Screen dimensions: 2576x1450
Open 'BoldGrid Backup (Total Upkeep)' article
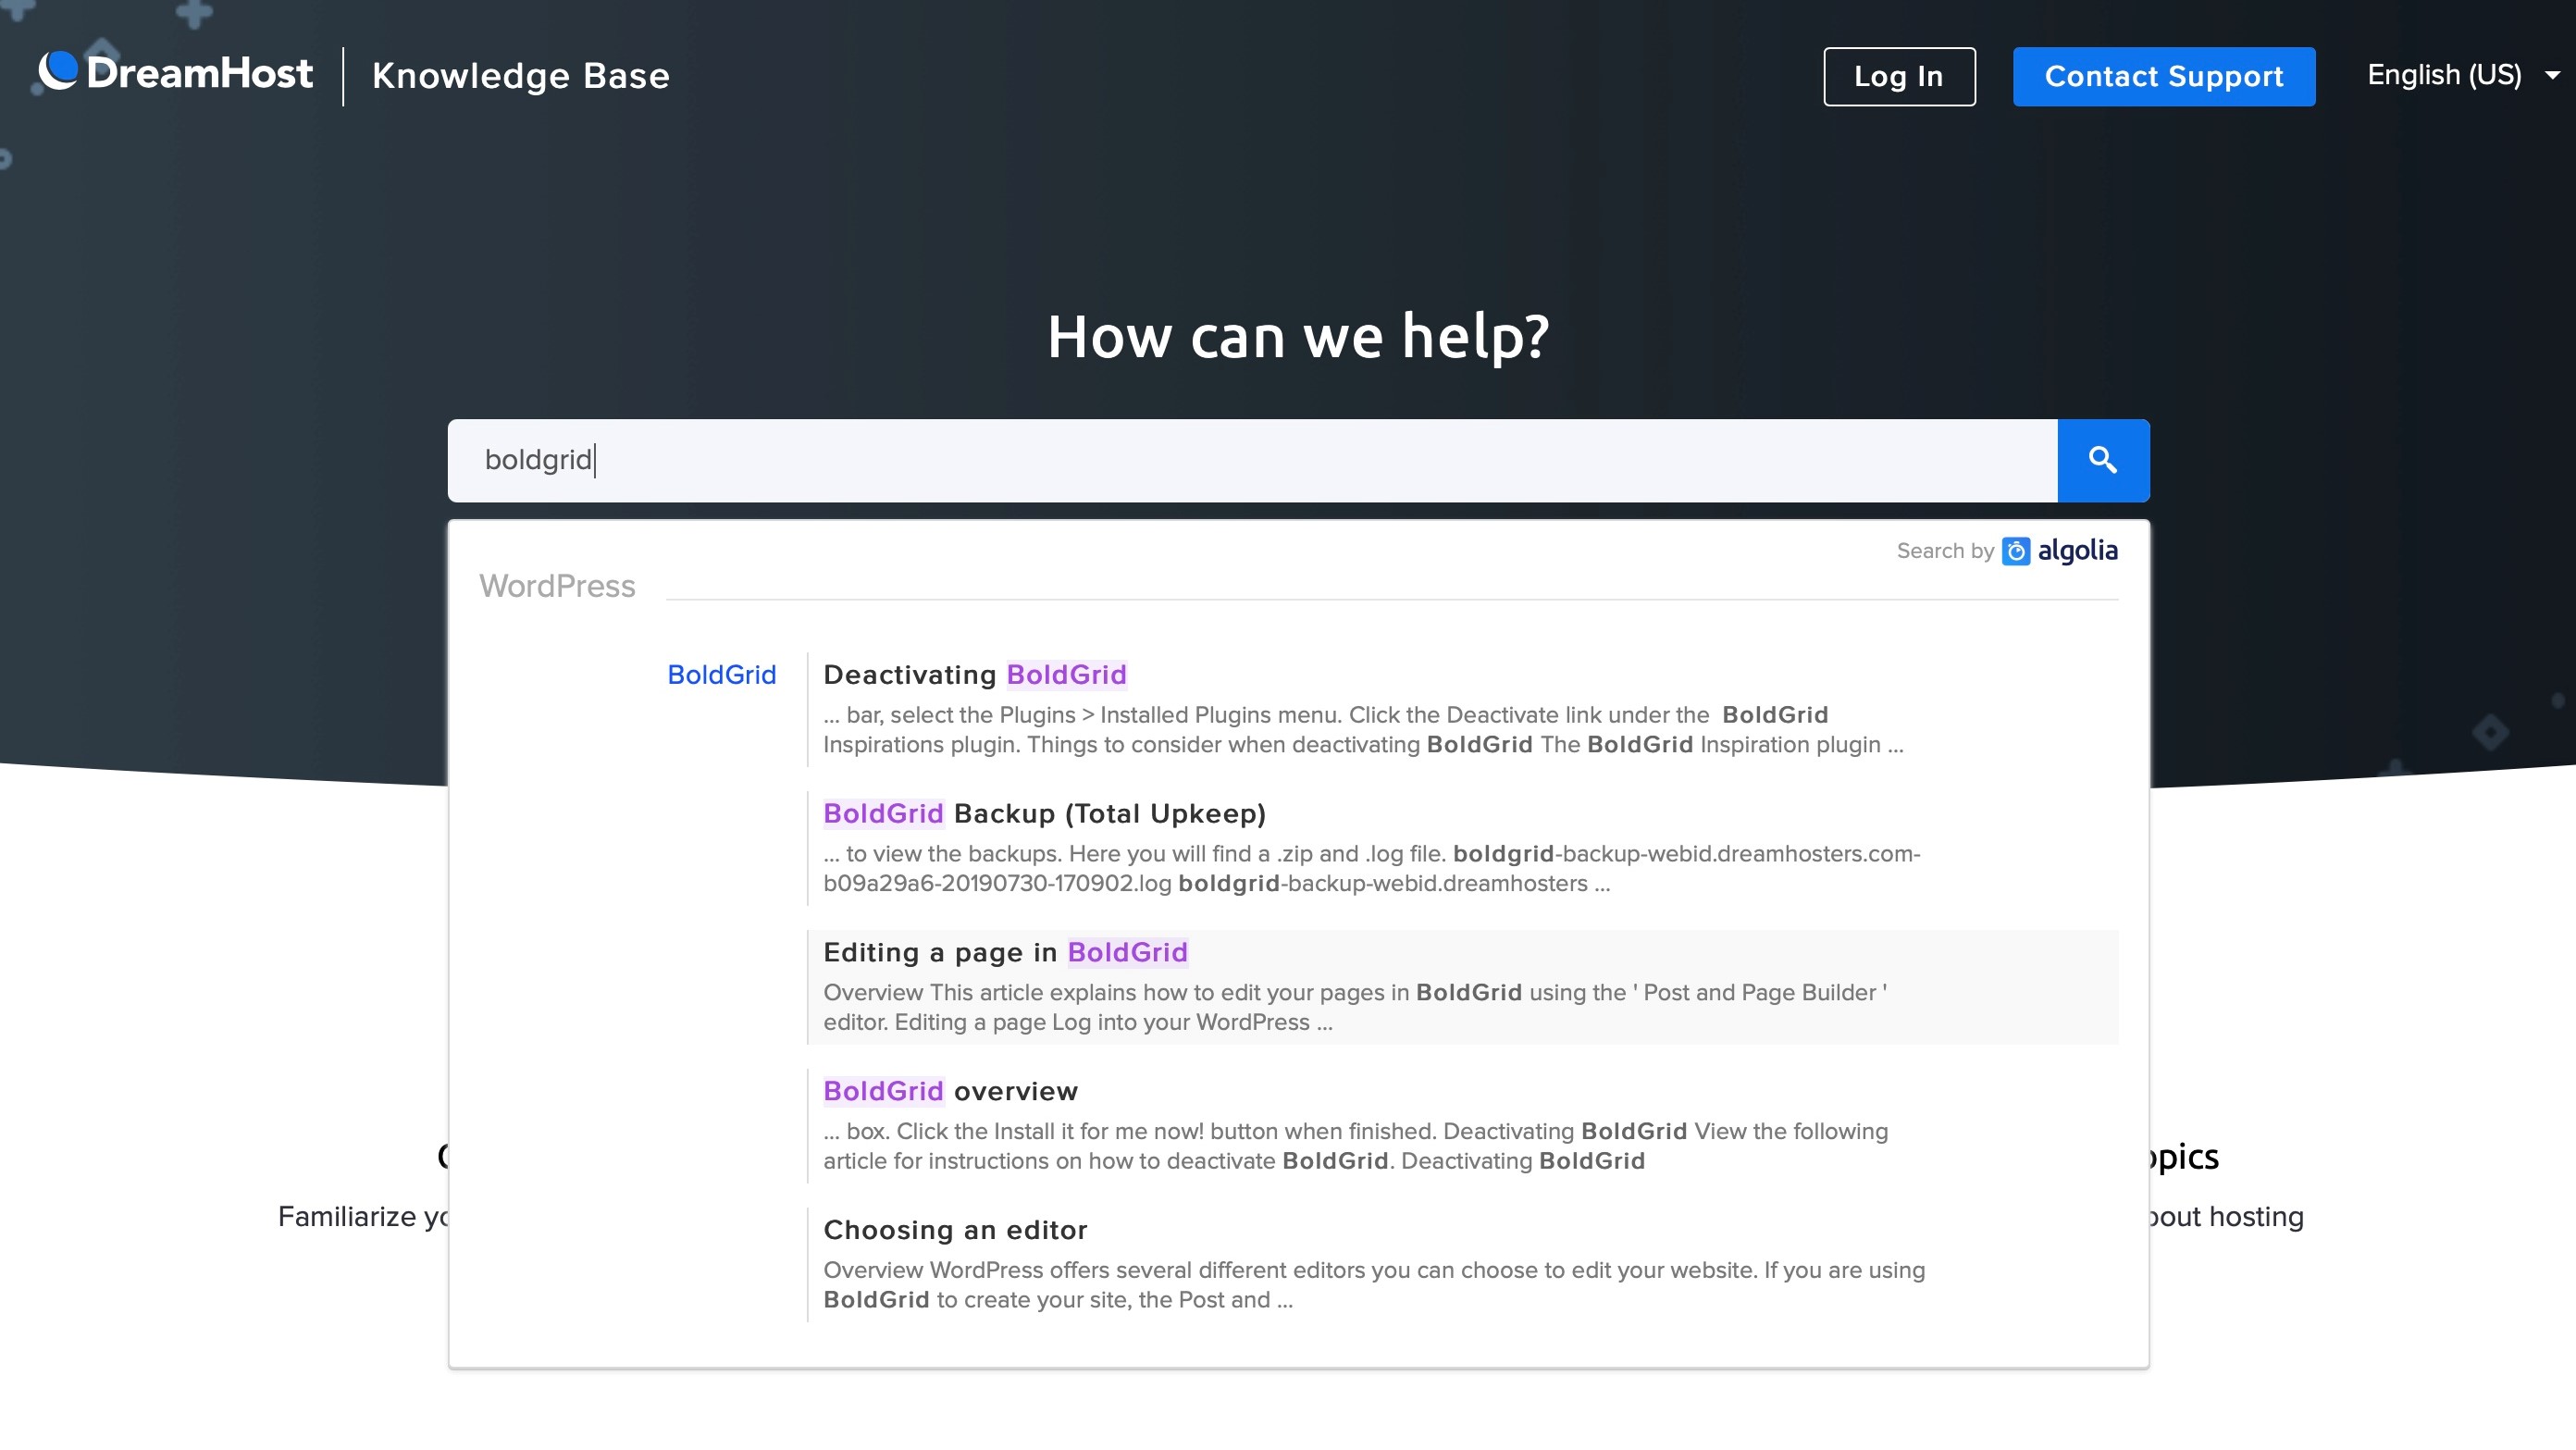tap(1043, 814)
